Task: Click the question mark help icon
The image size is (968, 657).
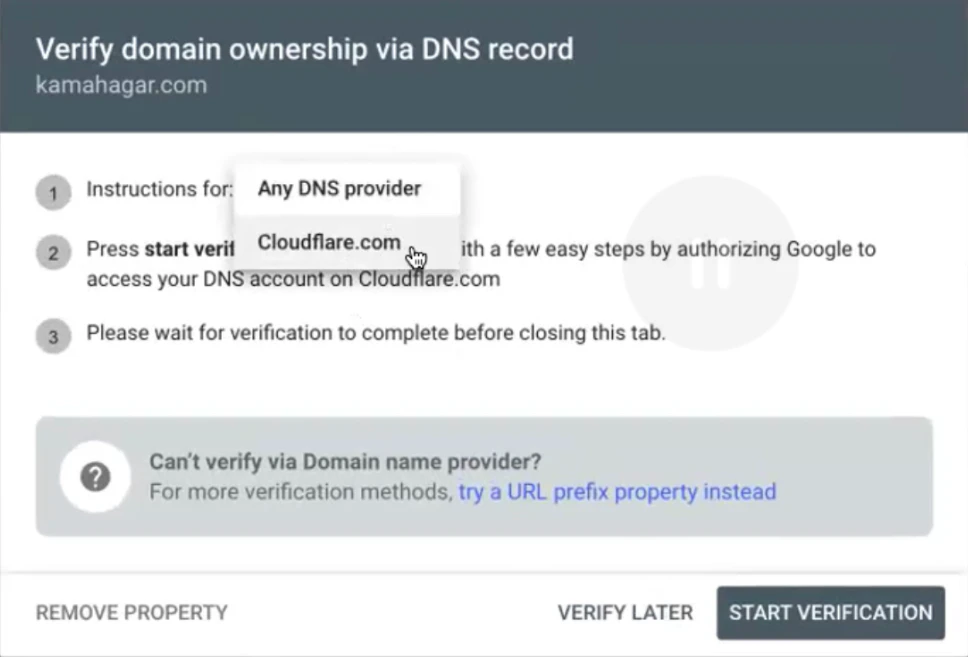Action: [x=95, y=477]
